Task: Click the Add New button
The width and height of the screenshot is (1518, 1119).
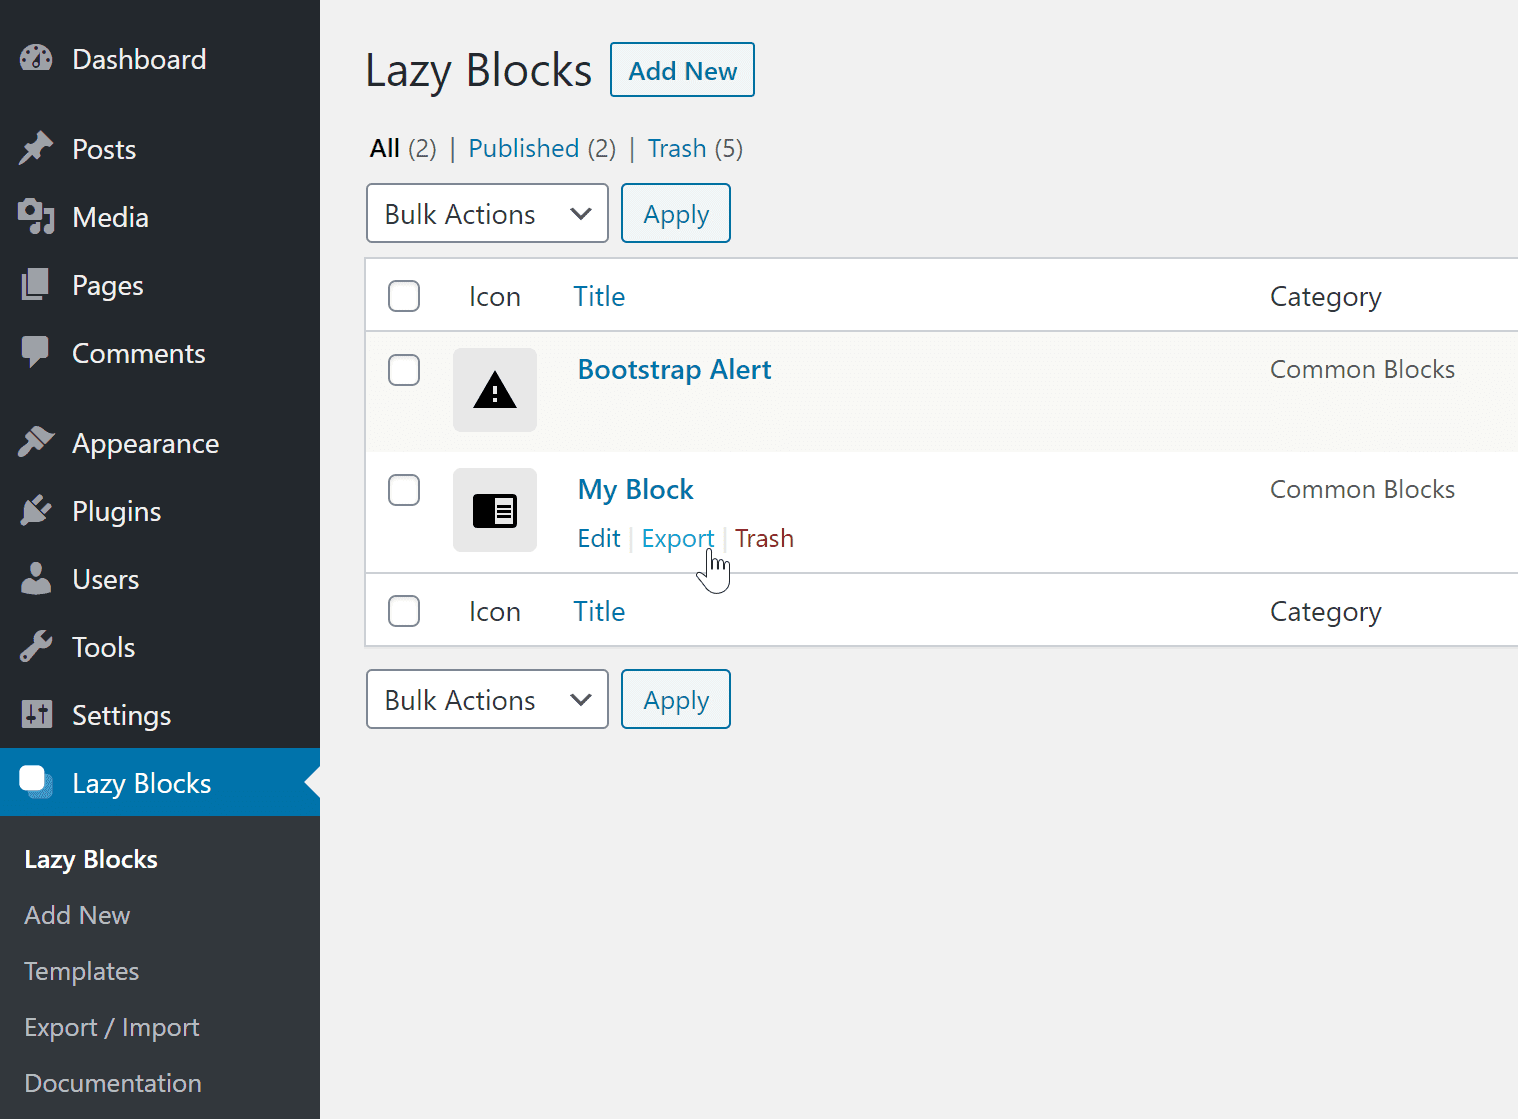Action: coord(682,69)
